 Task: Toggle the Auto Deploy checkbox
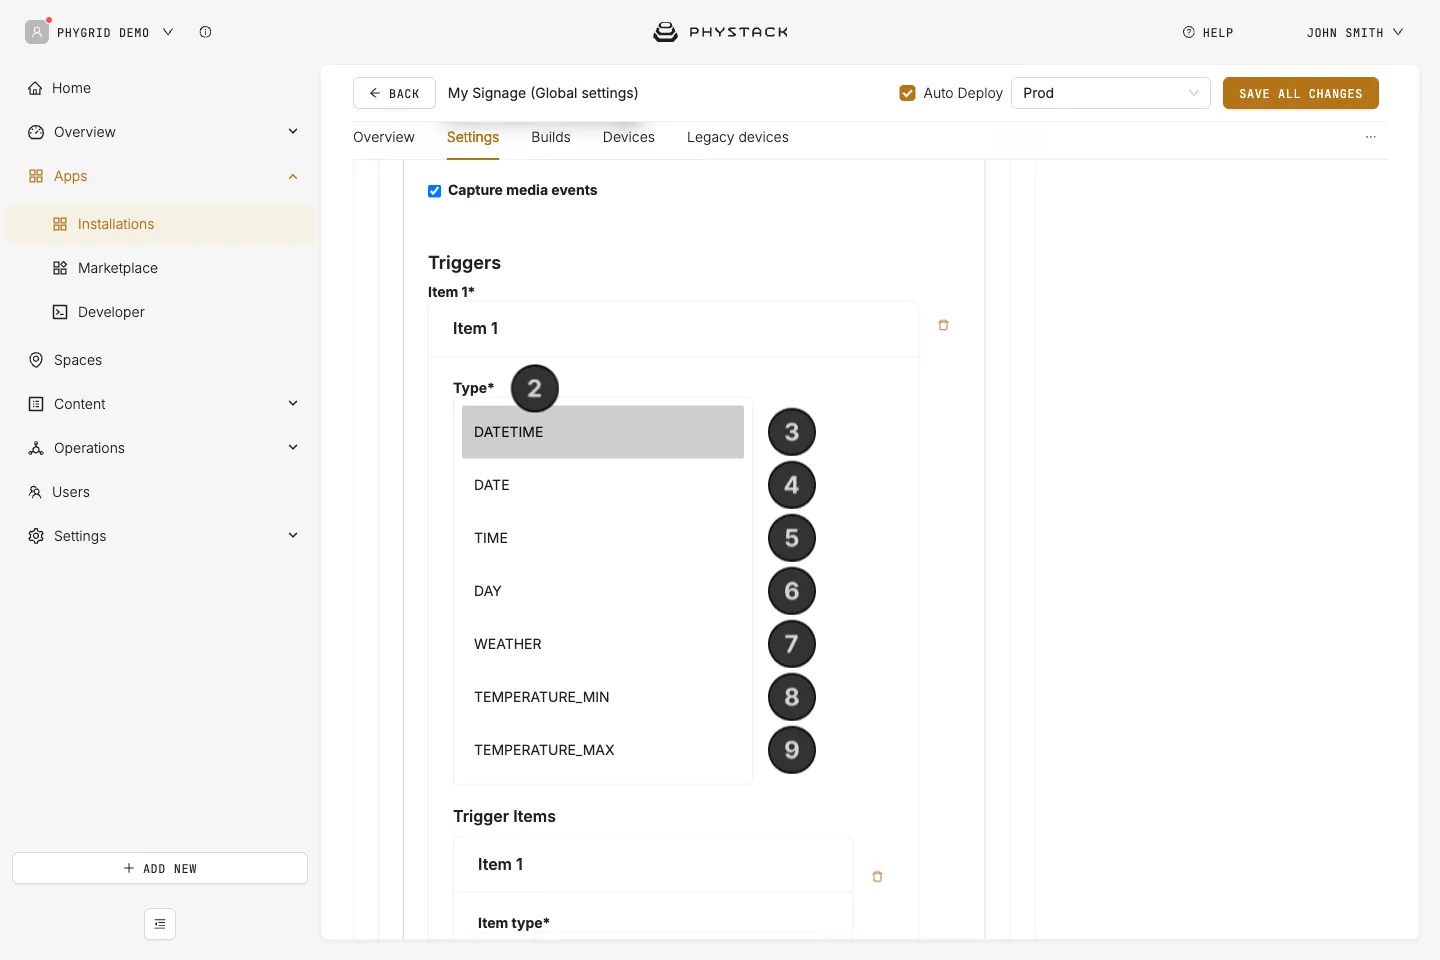[908, 93]
